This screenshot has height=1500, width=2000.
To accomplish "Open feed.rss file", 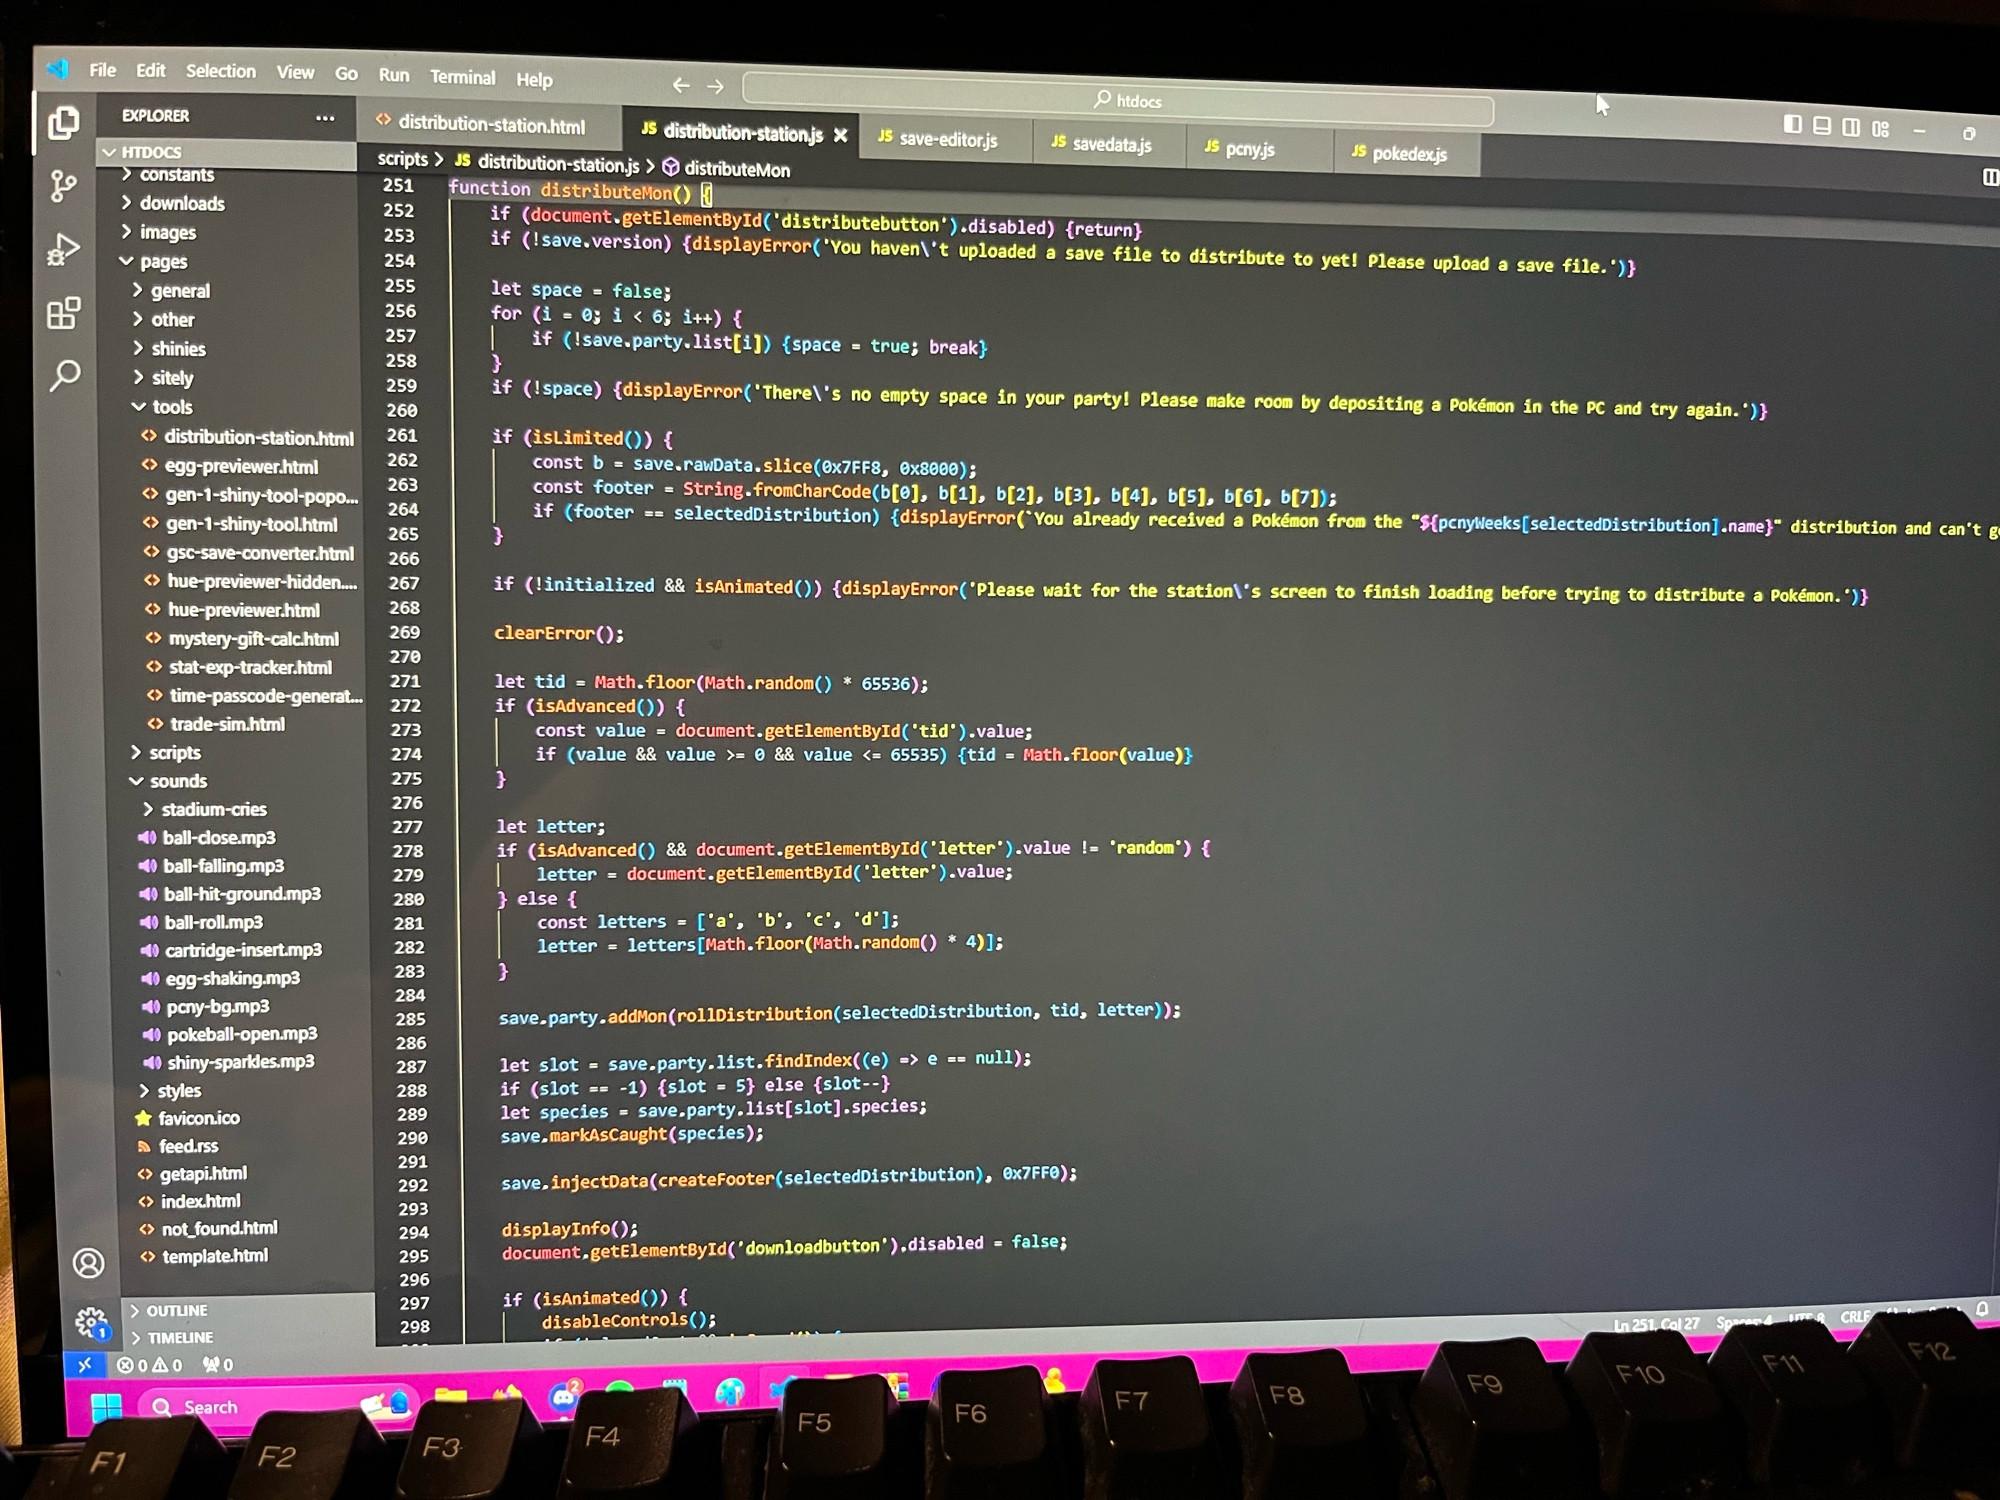I will [177, 1146].
